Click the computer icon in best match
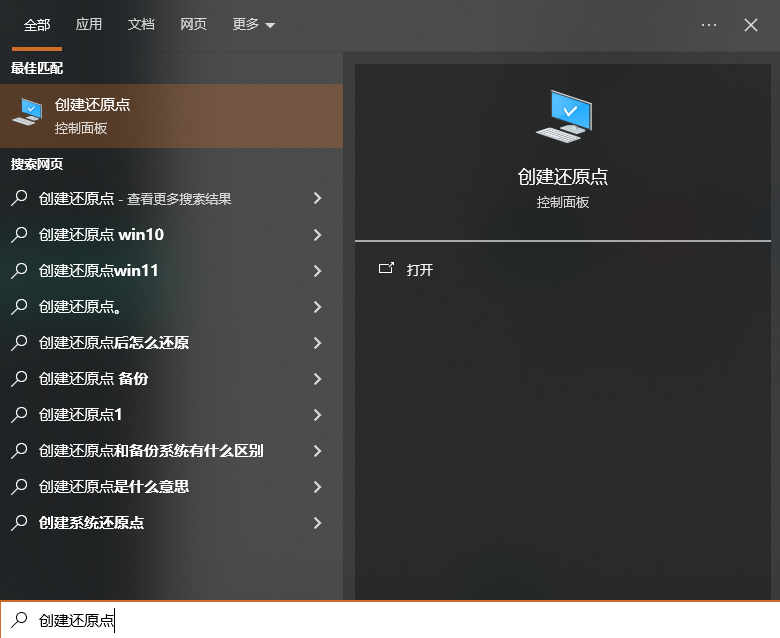Screen dimensions: 780x638 pyautogui.click(x=27, y=112)
